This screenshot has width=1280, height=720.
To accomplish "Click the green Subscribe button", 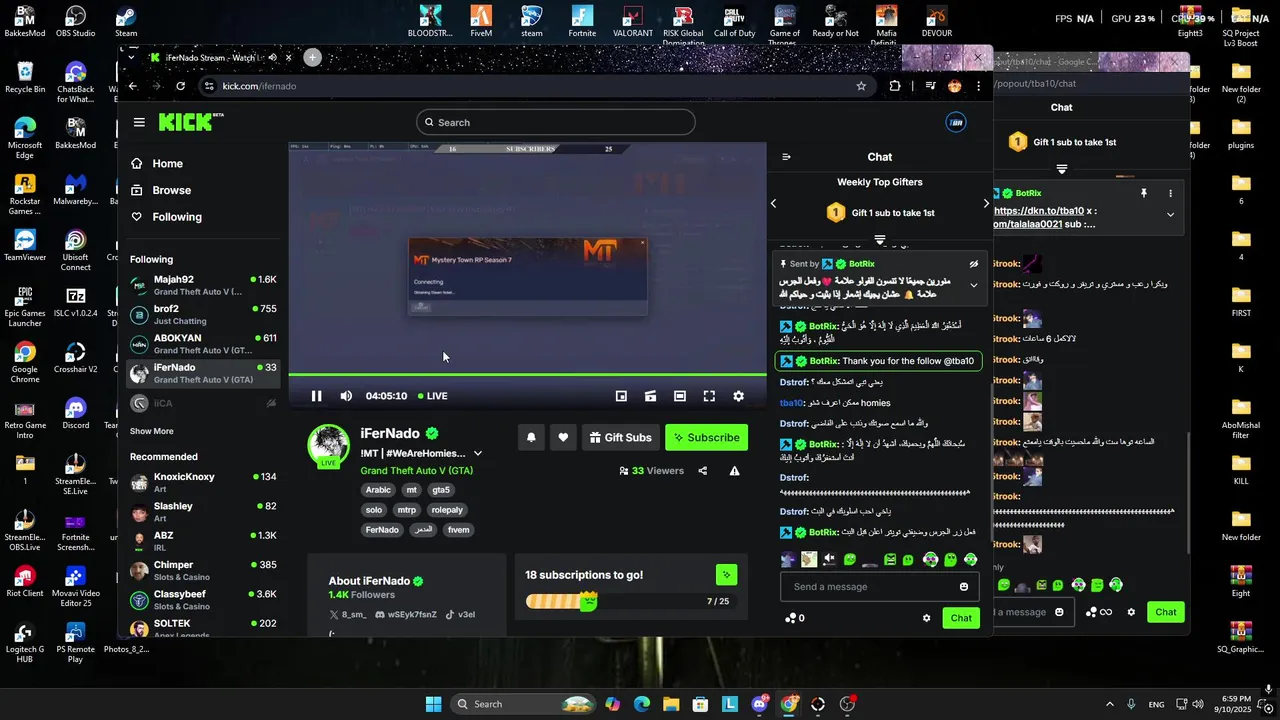I will [x=707, y=437].
